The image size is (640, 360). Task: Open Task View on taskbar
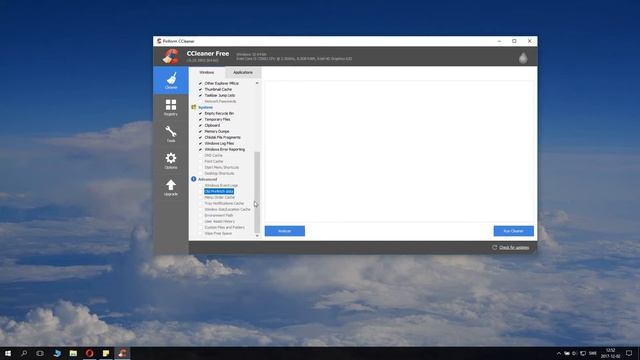(40, 353)
